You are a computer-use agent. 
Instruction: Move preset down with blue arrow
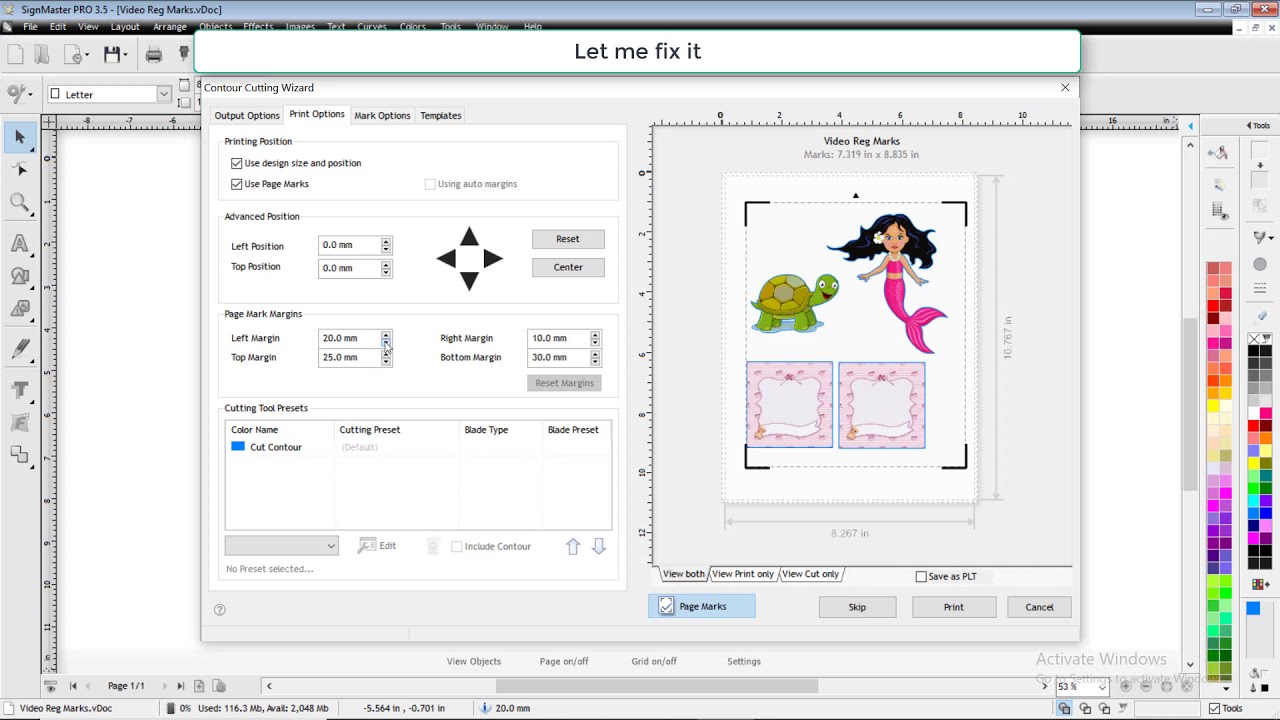[x=599, y=546]
